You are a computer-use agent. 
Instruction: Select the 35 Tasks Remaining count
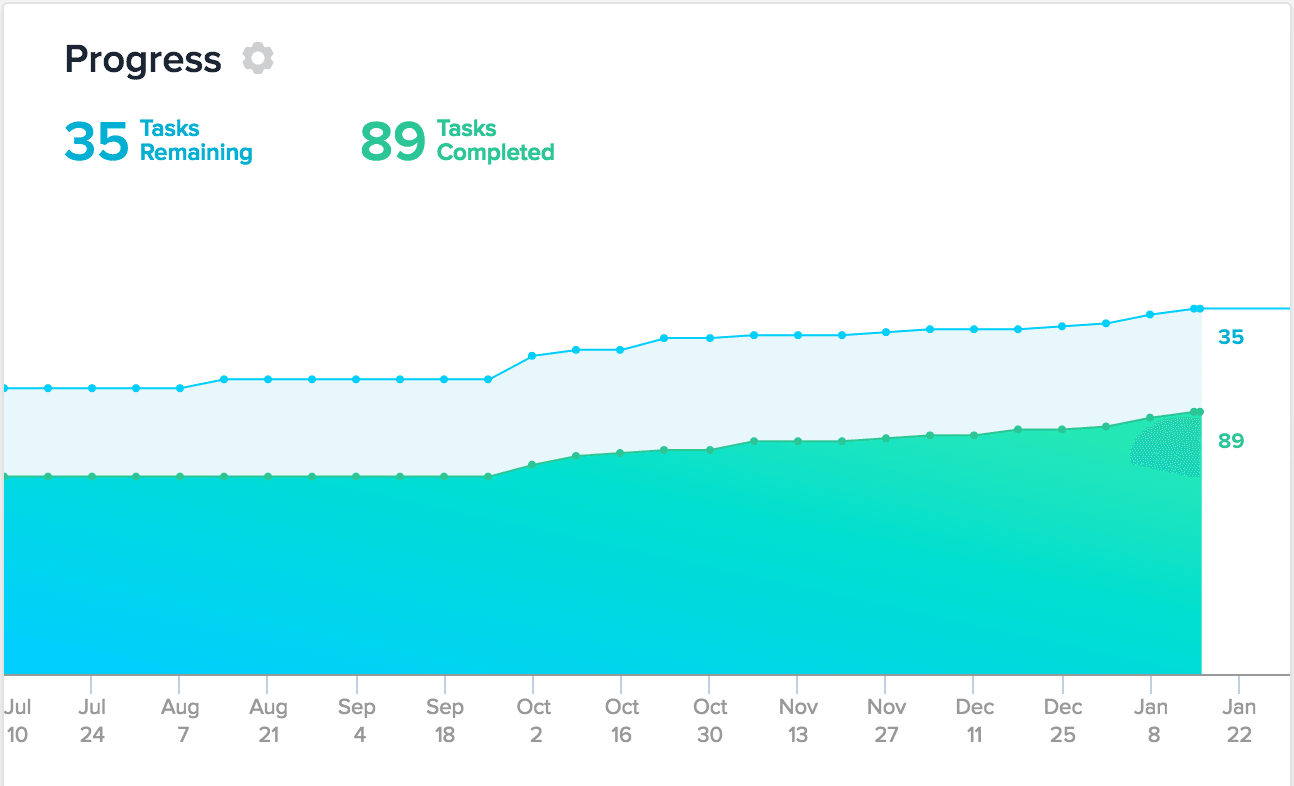(96, 141)
